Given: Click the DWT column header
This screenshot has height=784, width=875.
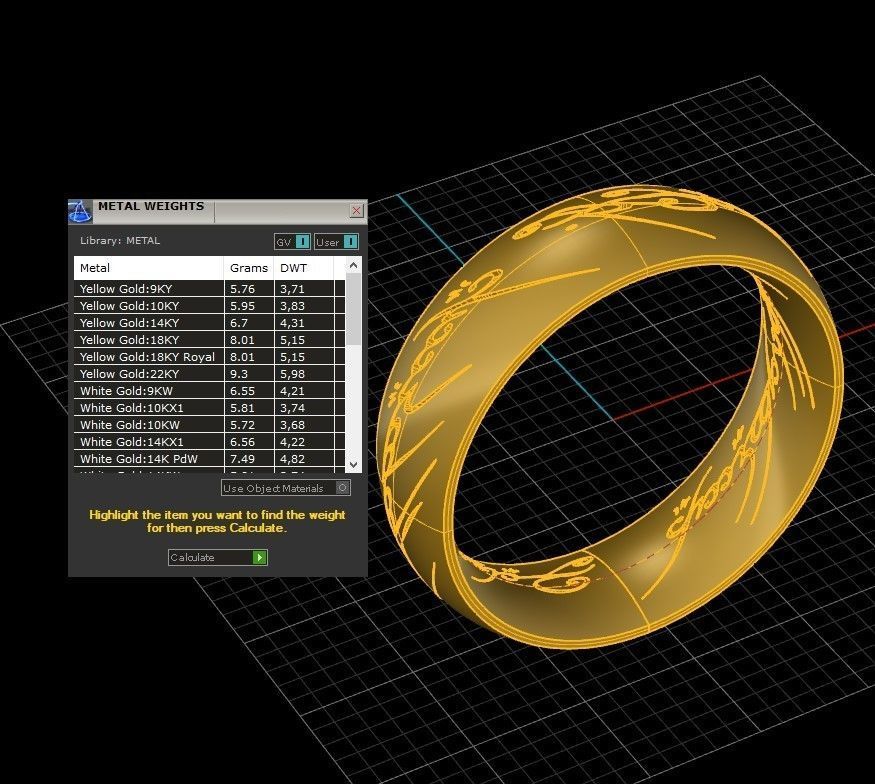Looking at the screenshot, I should click(304, 268).
